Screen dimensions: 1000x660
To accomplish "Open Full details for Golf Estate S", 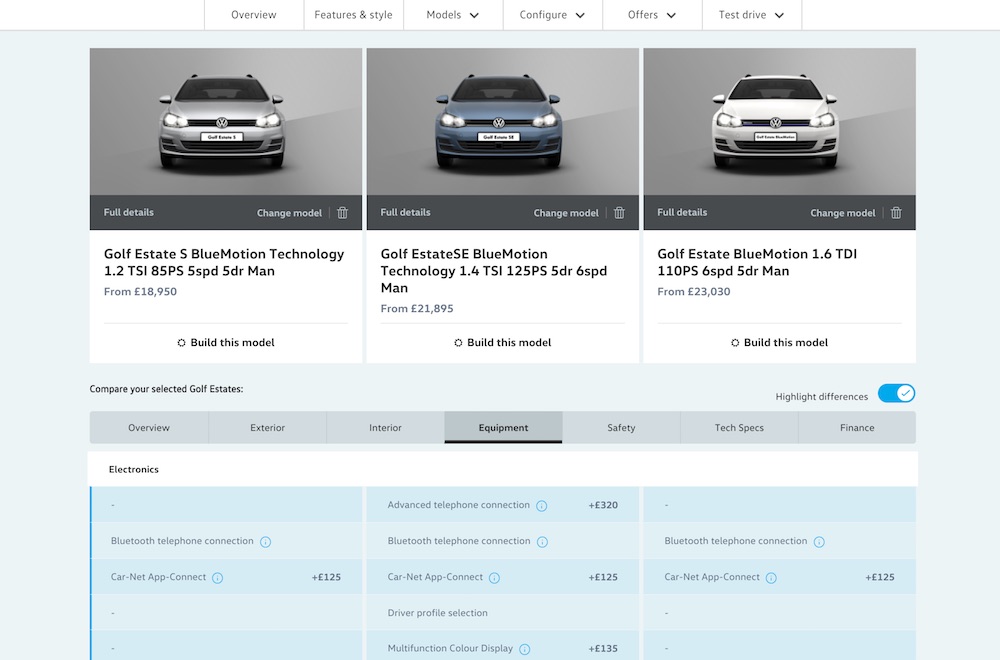I will click(x=129, y=212).
